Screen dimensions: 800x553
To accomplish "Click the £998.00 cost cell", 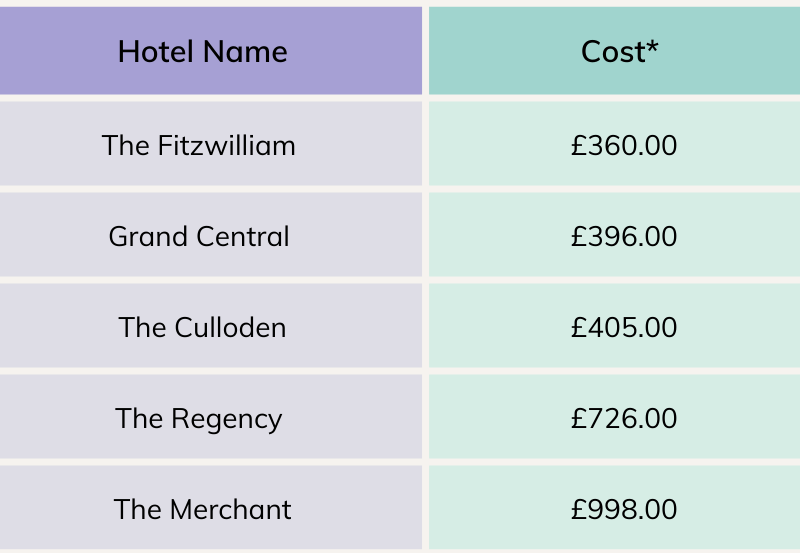I will coord(624,509).
